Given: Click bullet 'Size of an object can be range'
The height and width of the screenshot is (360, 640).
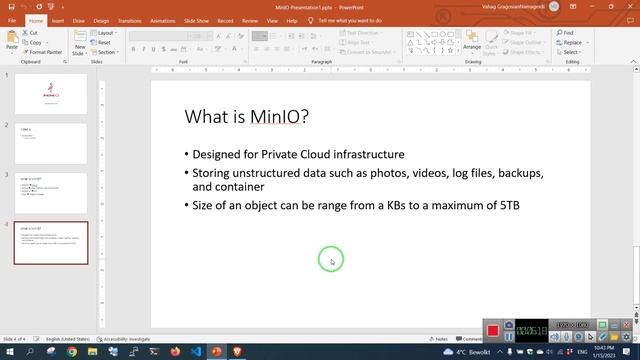Looking at the screenshot, I should click(x=356, y=205).
